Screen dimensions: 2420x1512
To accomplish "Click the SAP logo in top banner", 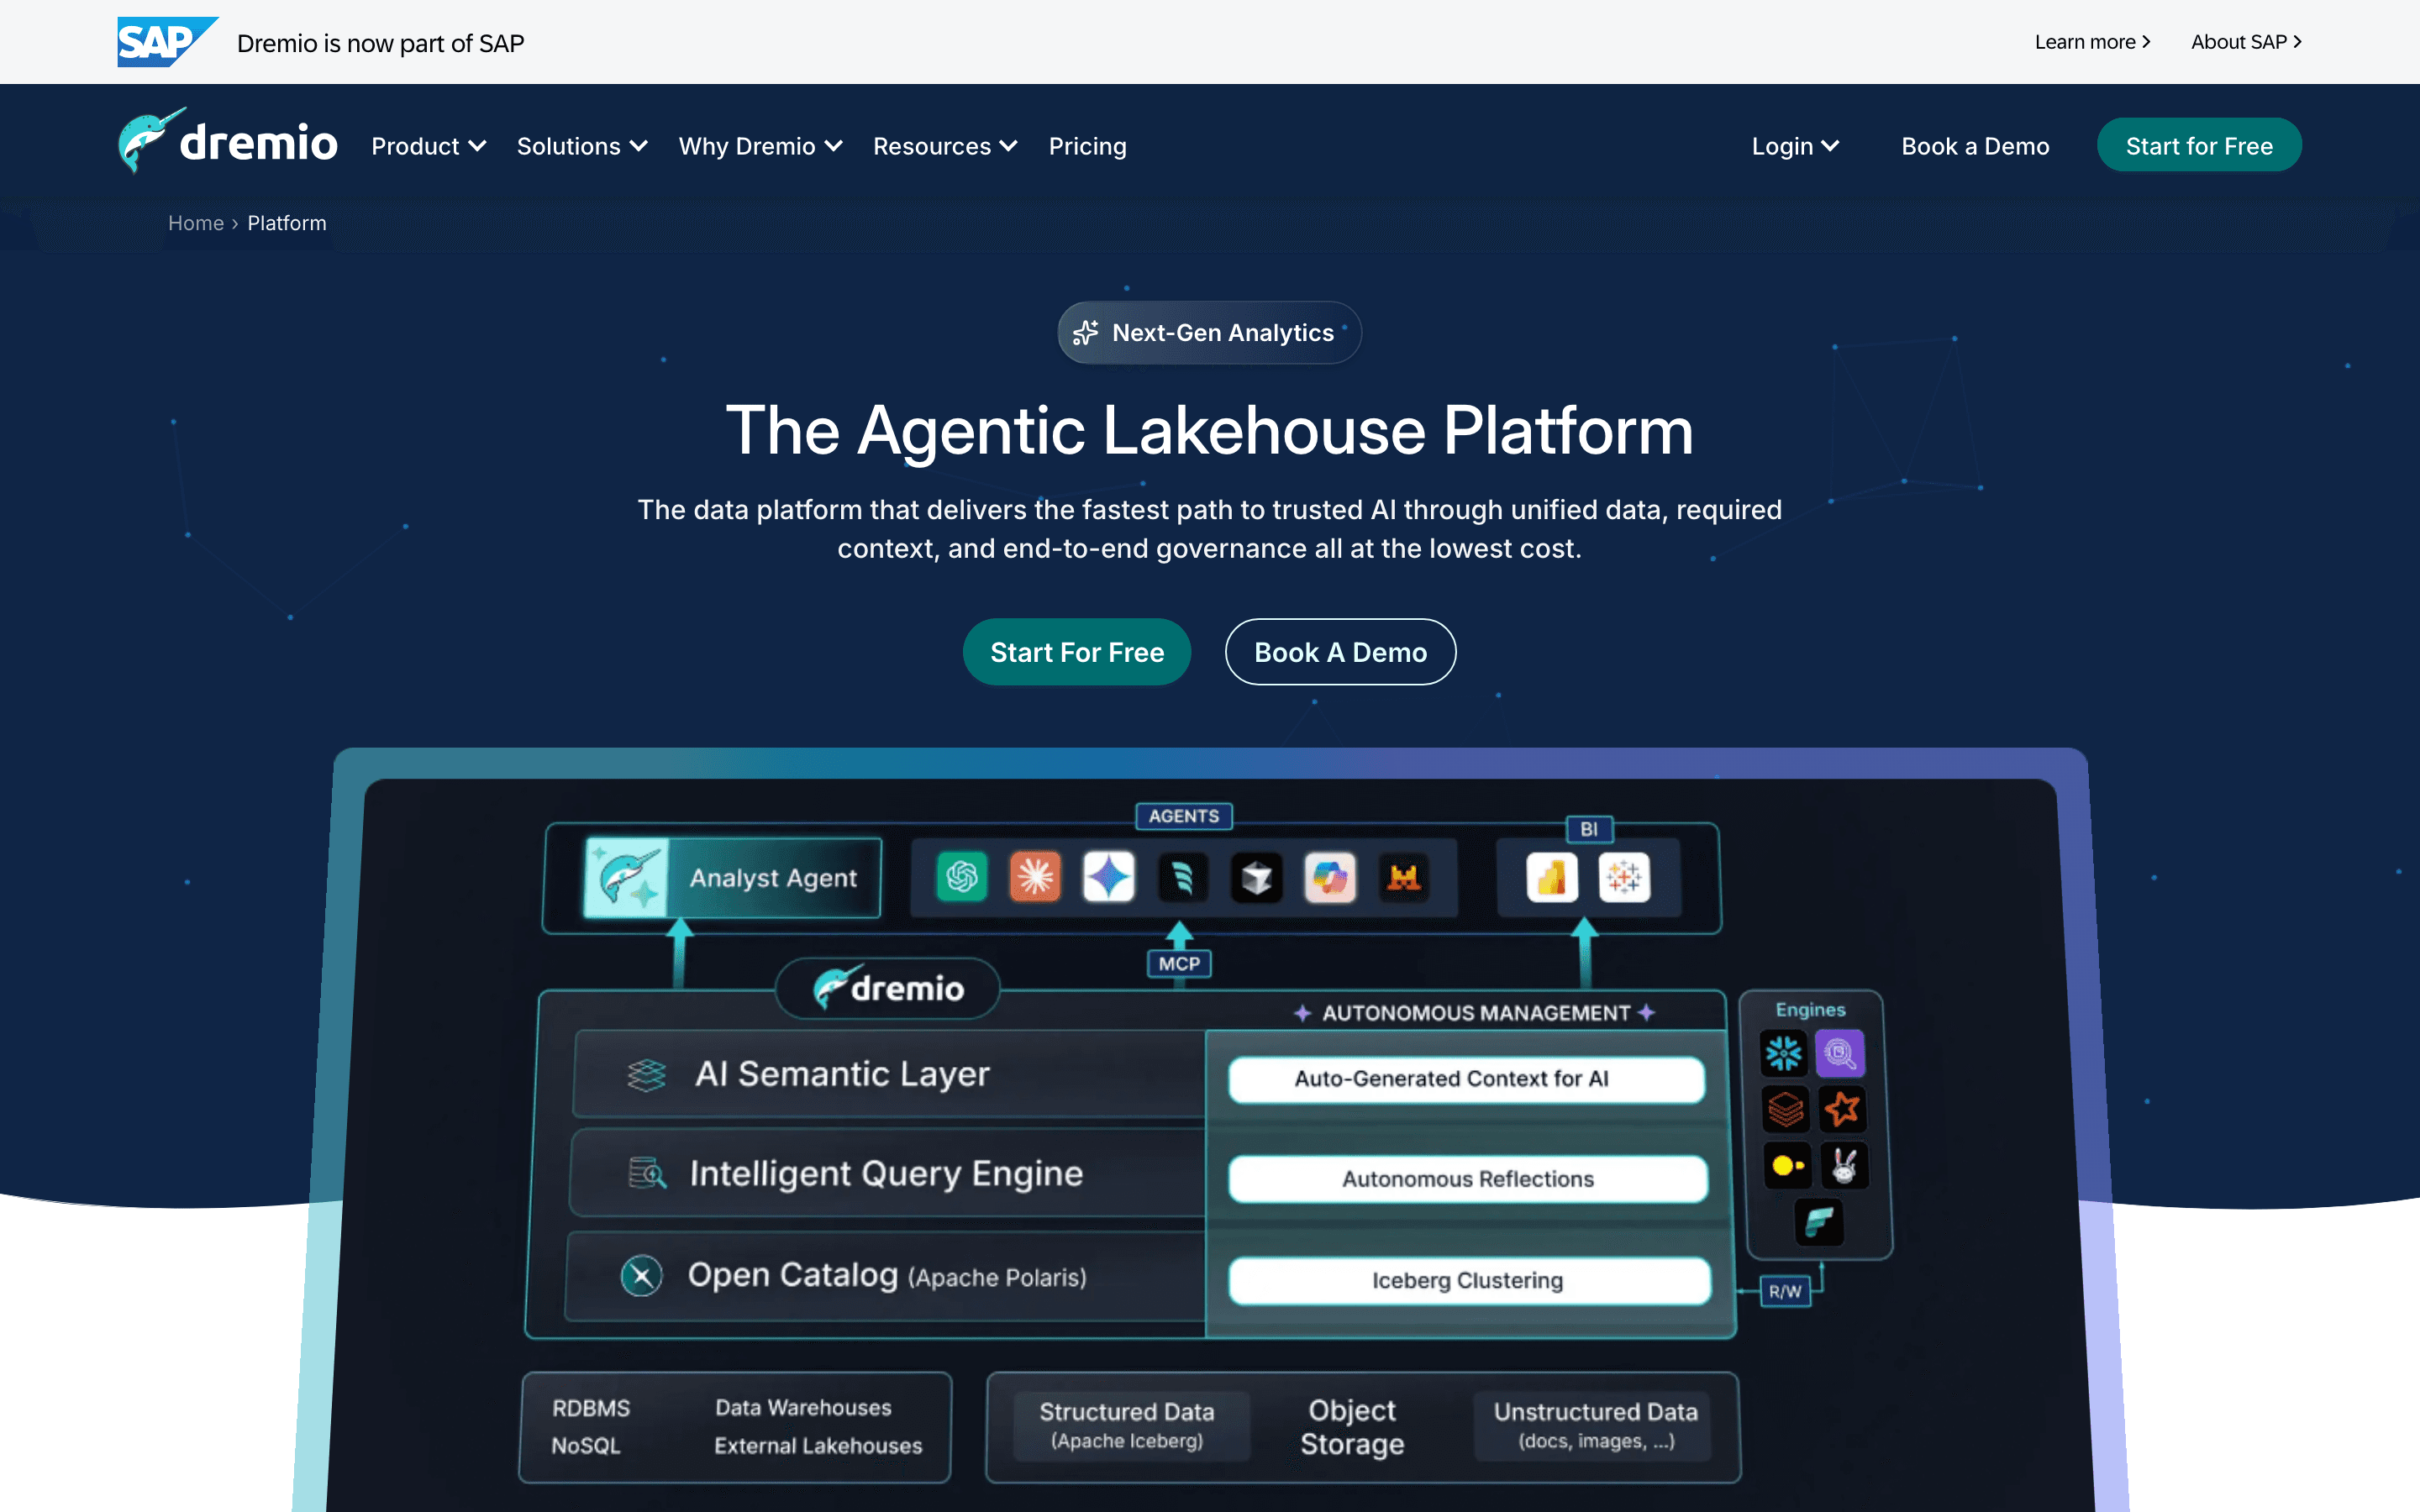I will click(x=168, y=42).
